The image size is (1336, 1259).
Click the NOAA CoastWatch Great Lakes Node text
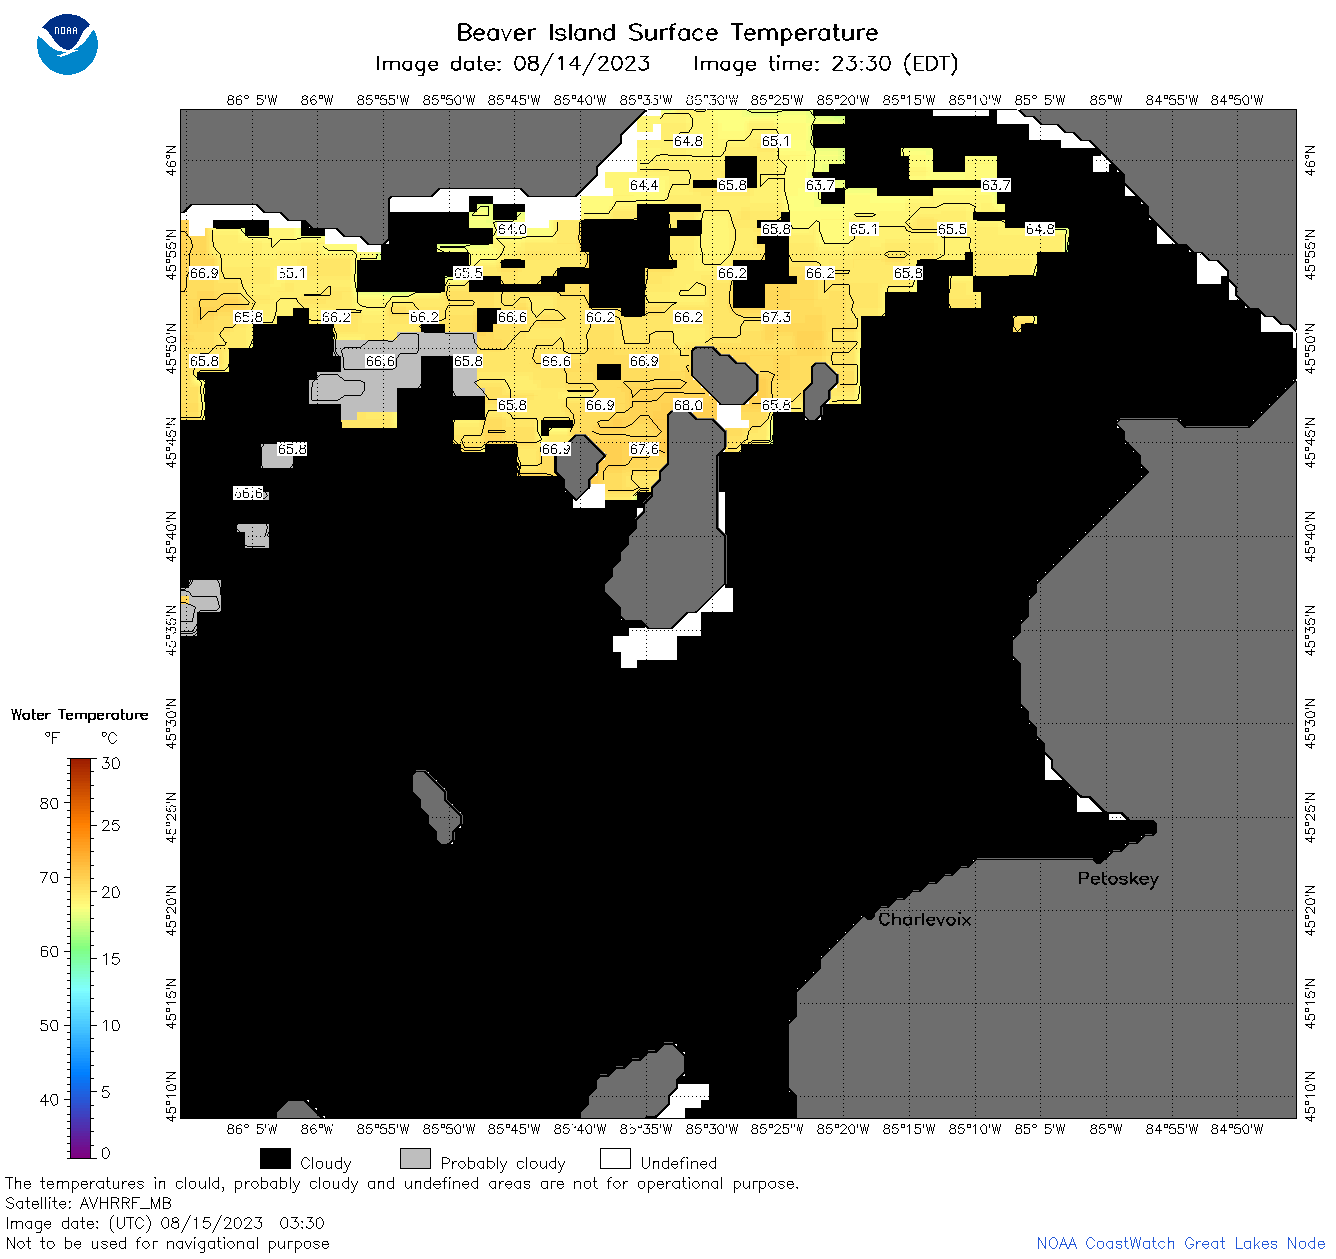pyautogui.click(x=1181, y=1243)
